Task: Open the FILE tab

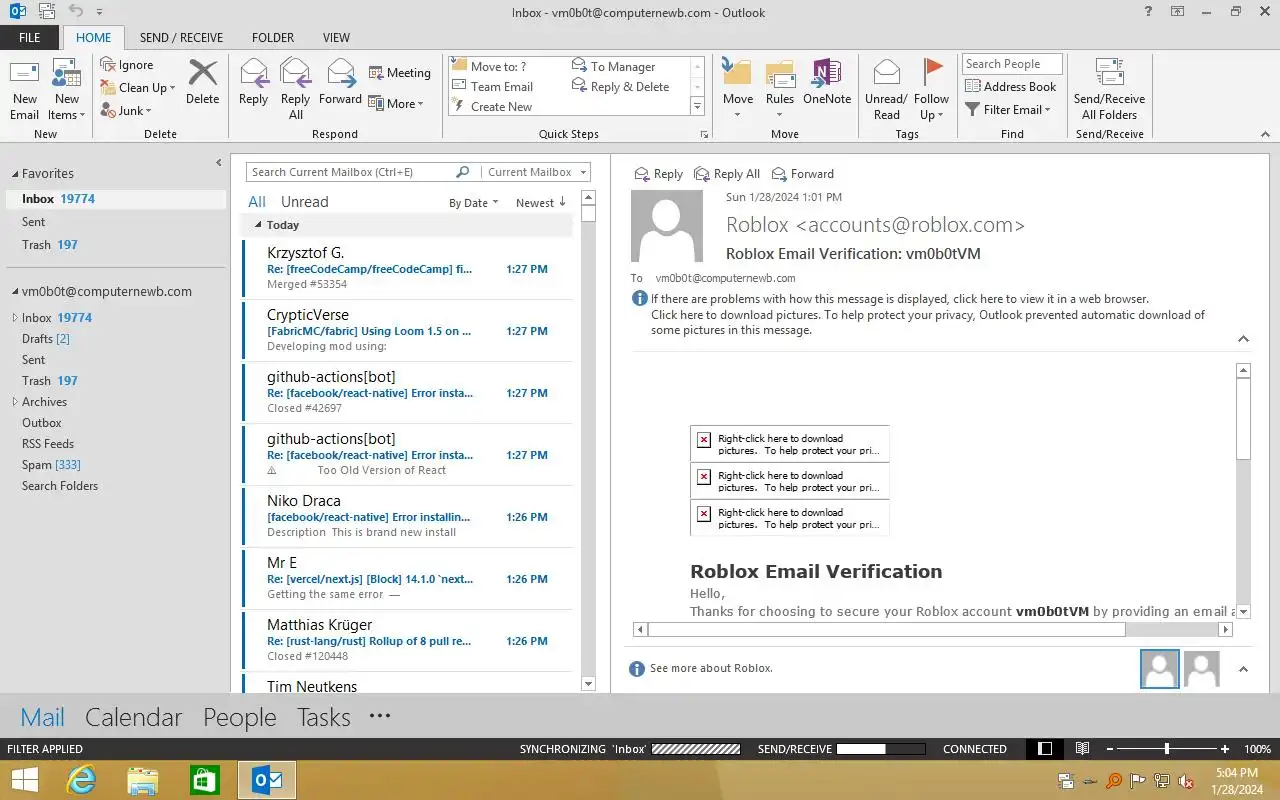Action: pos(30,38)
